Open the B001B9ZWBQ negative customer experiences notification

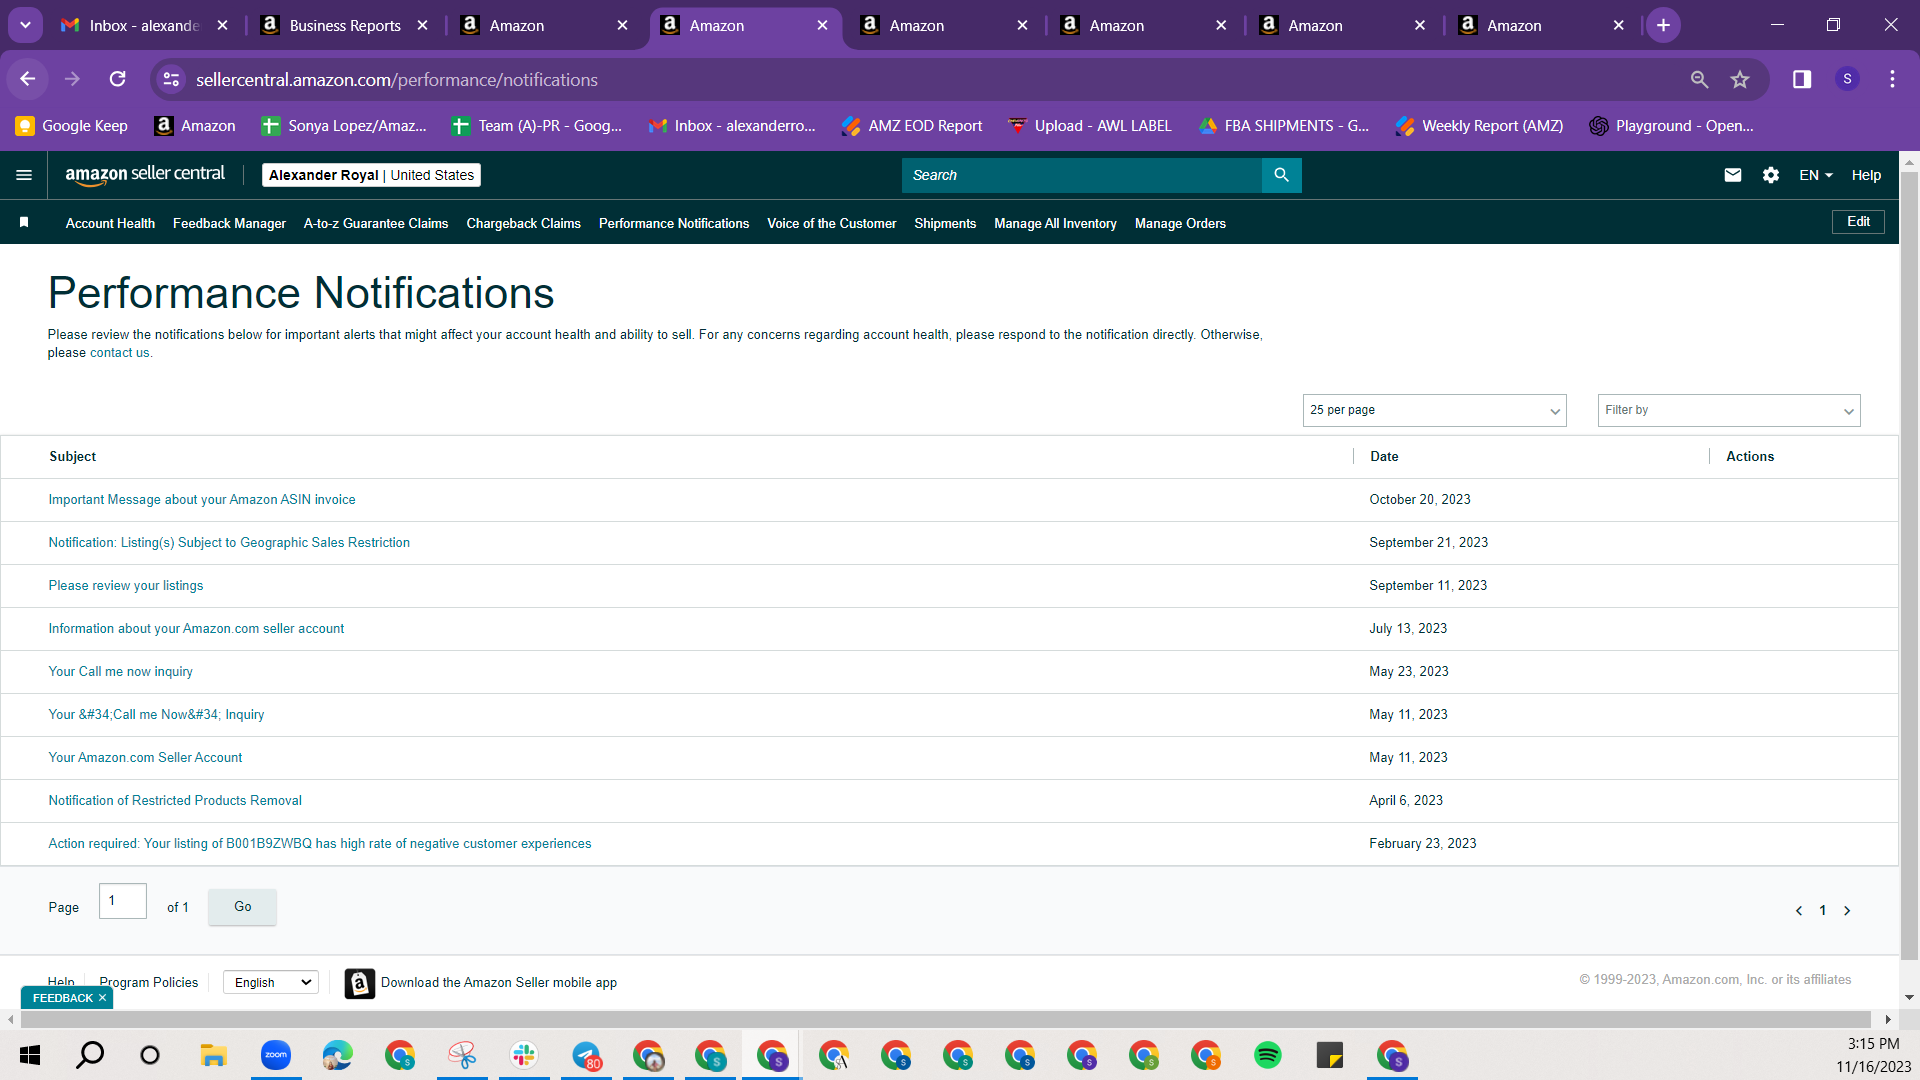point(320,844)
